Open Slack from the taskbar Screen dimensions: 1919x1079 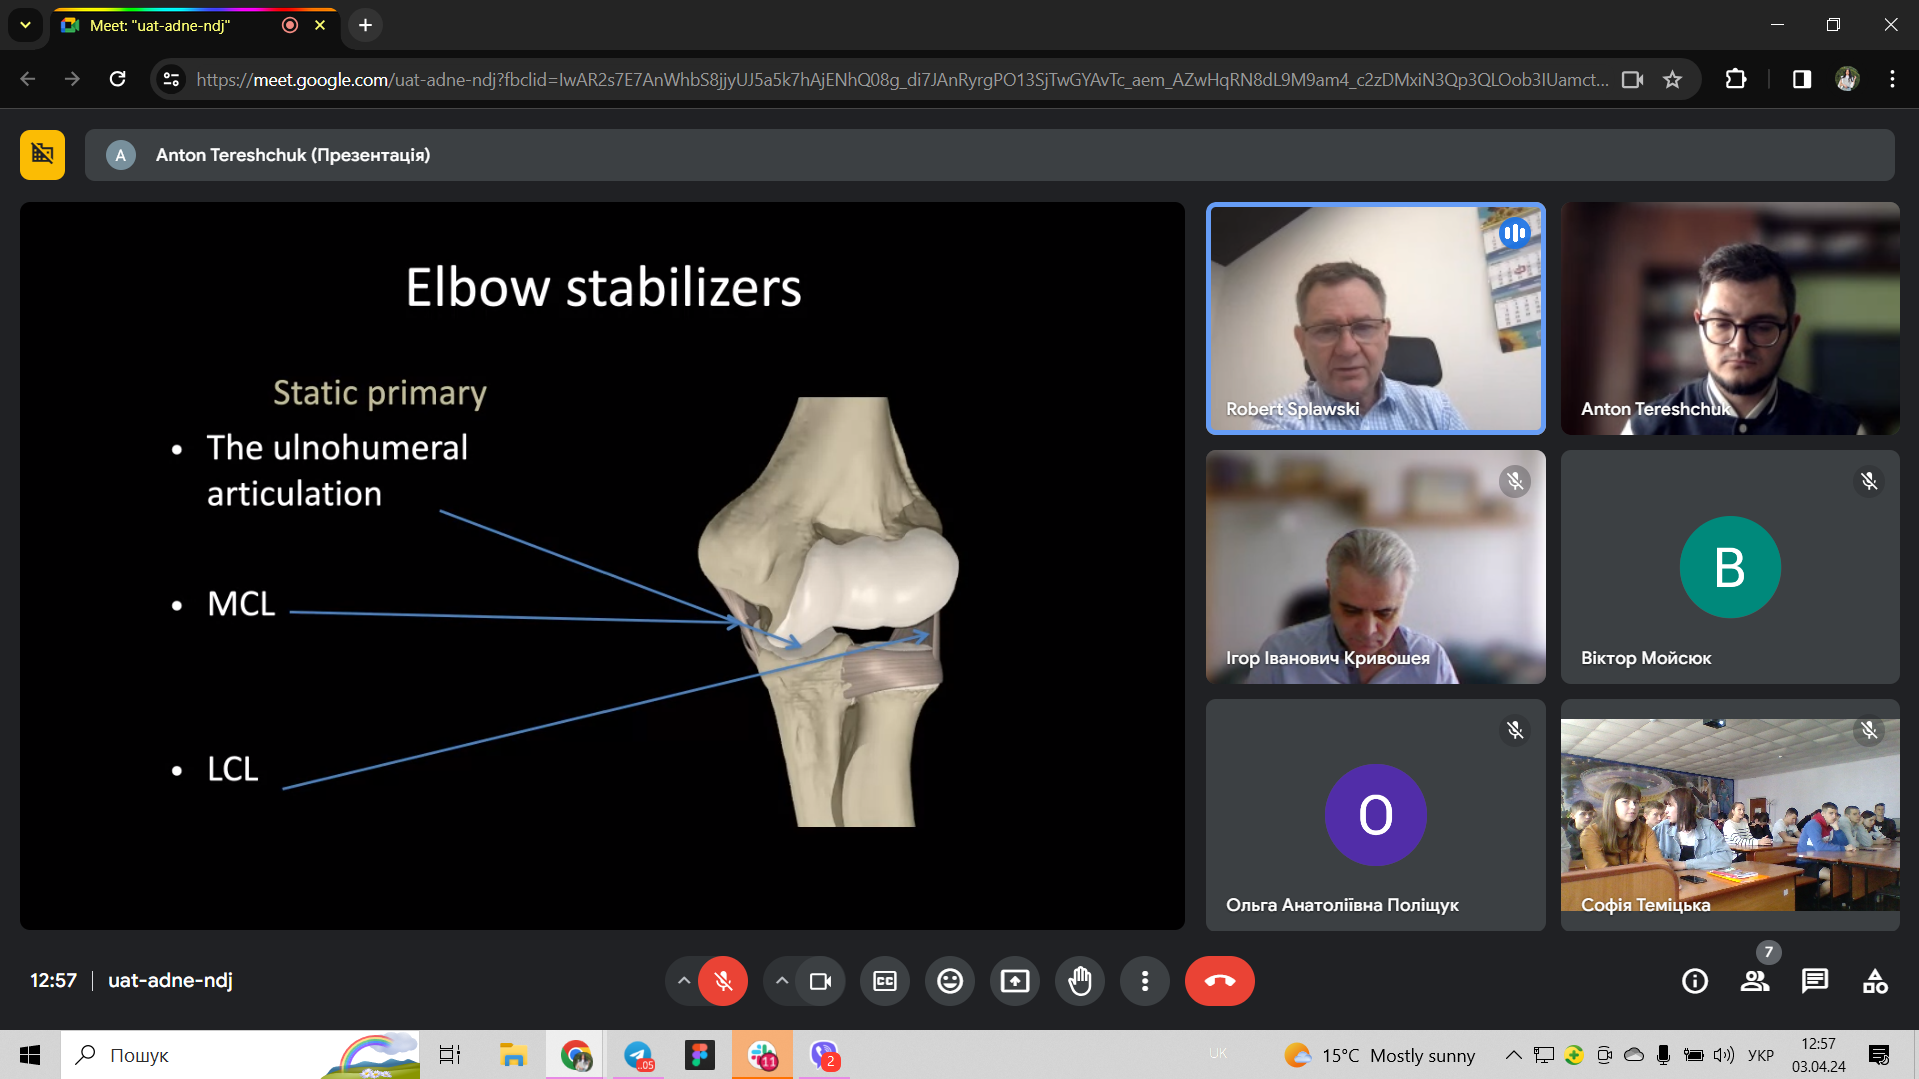762,1055
